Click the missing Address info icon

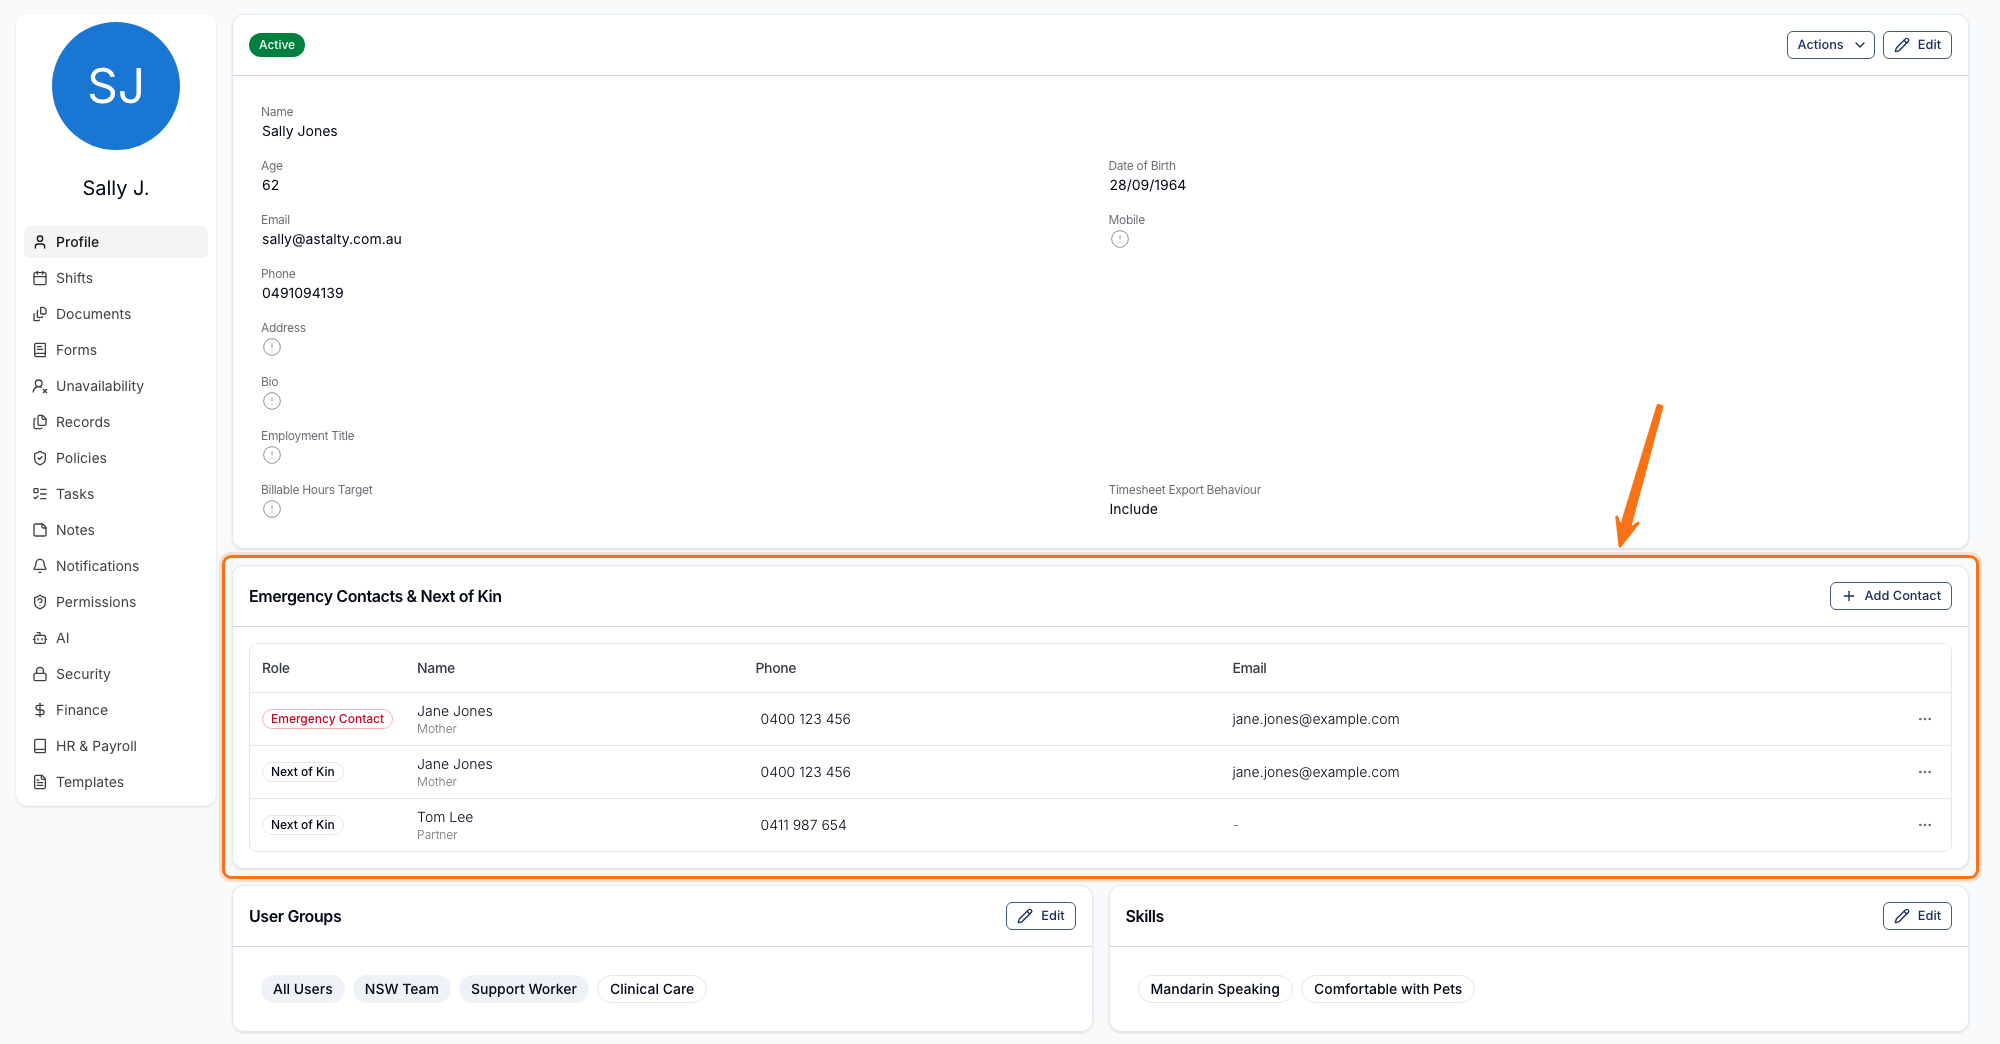coord(272,347)
